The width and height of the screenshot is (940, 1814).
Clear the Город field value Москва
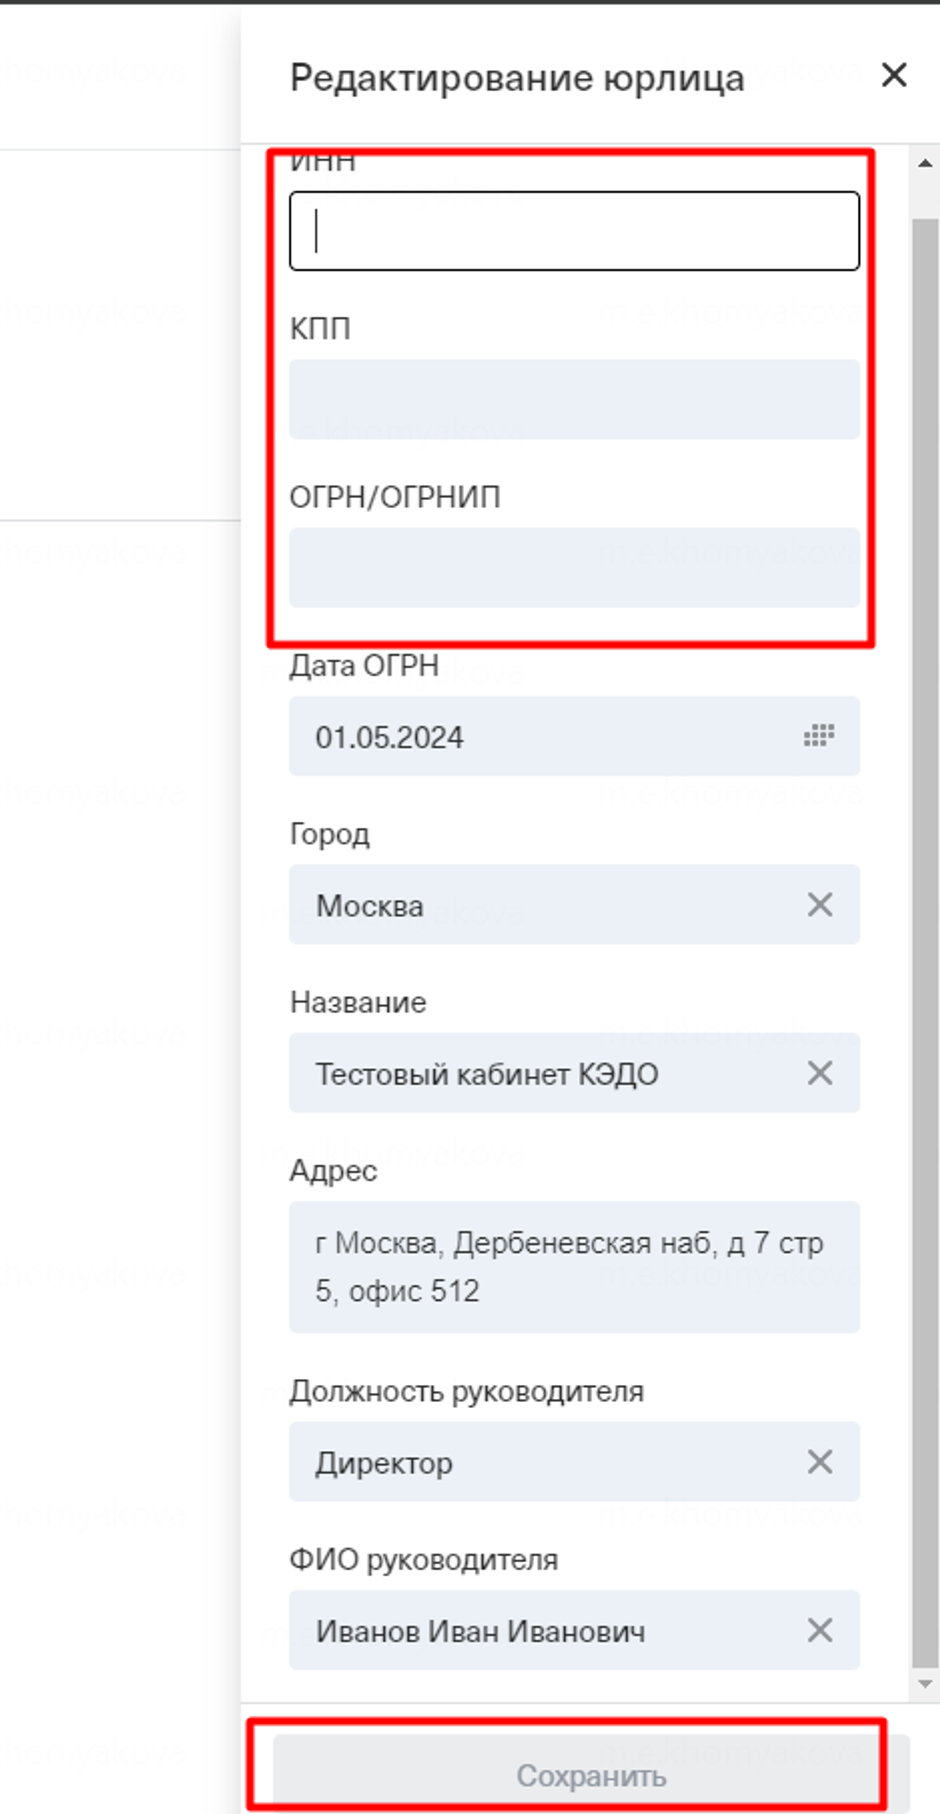820,905
